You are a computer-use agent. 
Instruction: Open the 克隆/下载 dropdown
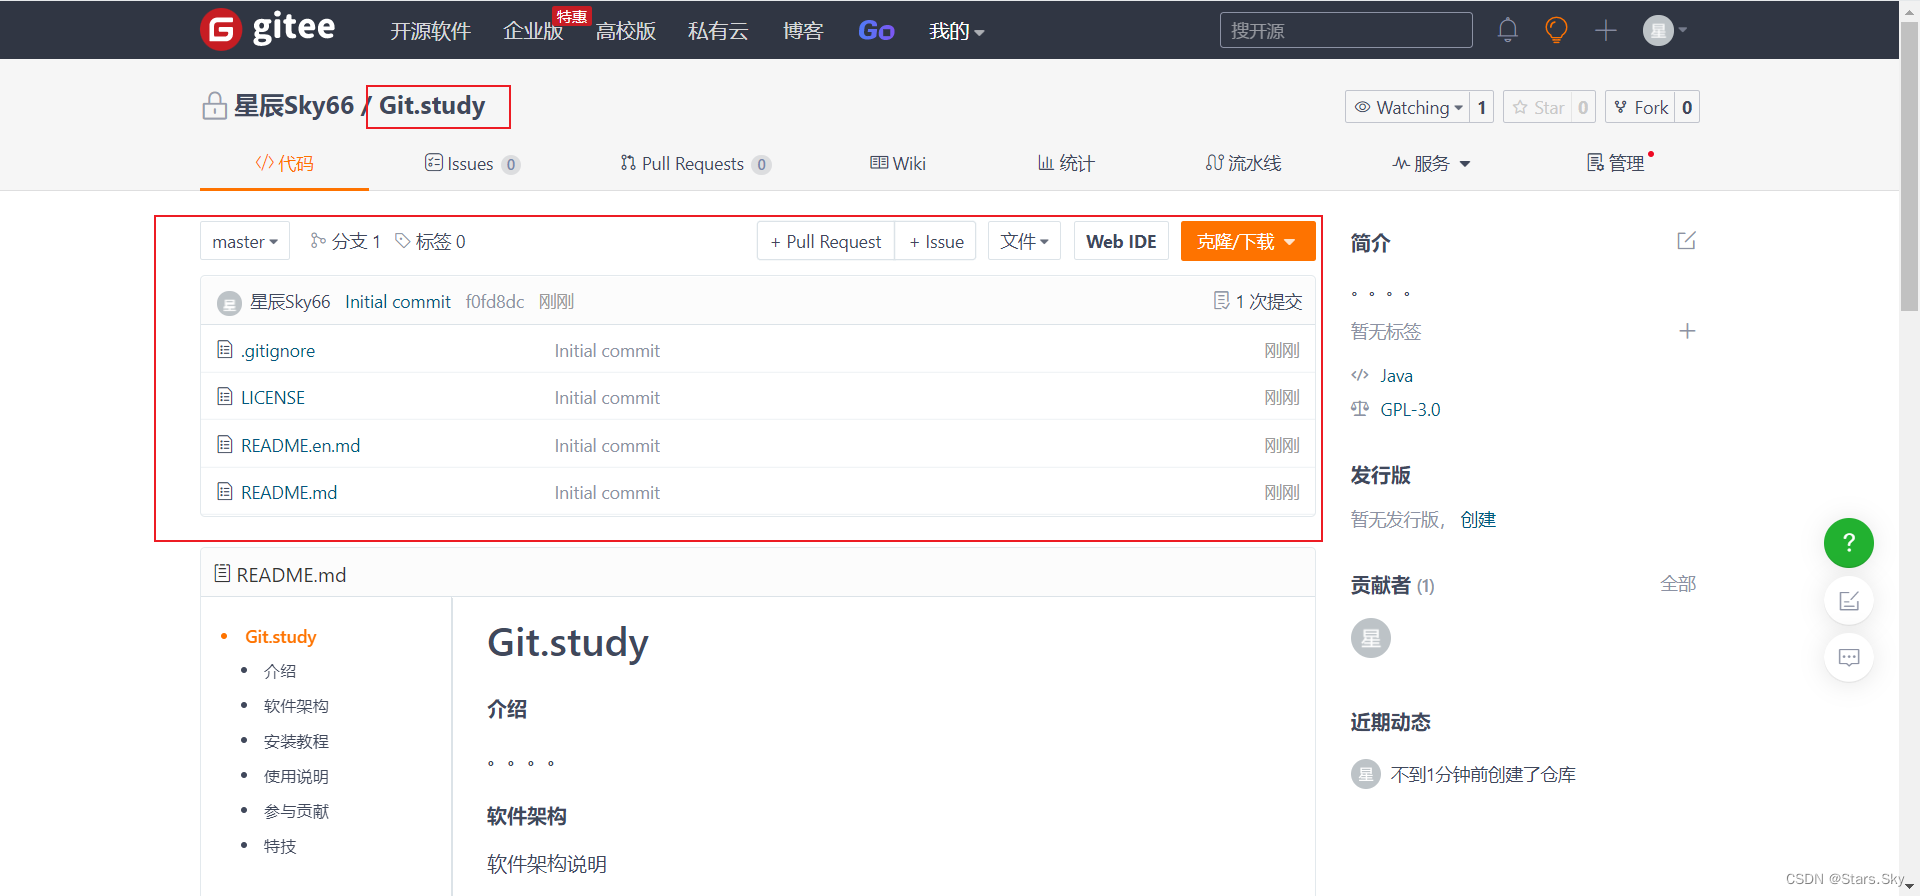tap(1247, 241)
